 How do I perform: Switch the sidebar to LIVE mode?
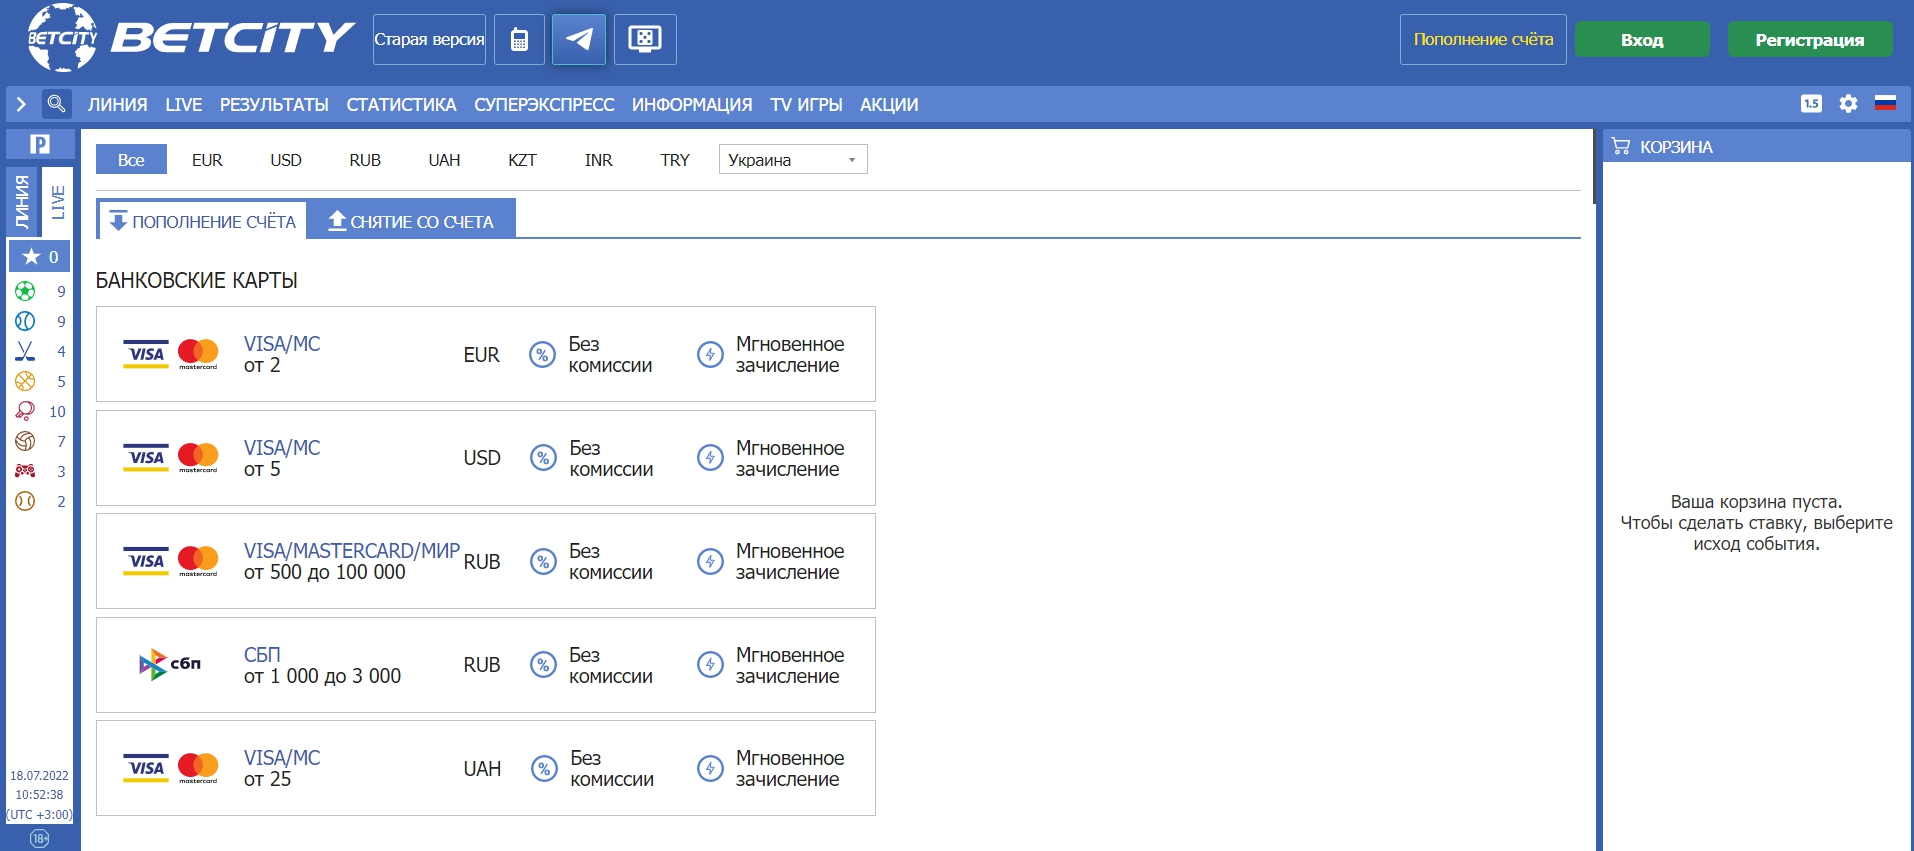[x=58, y=202]
